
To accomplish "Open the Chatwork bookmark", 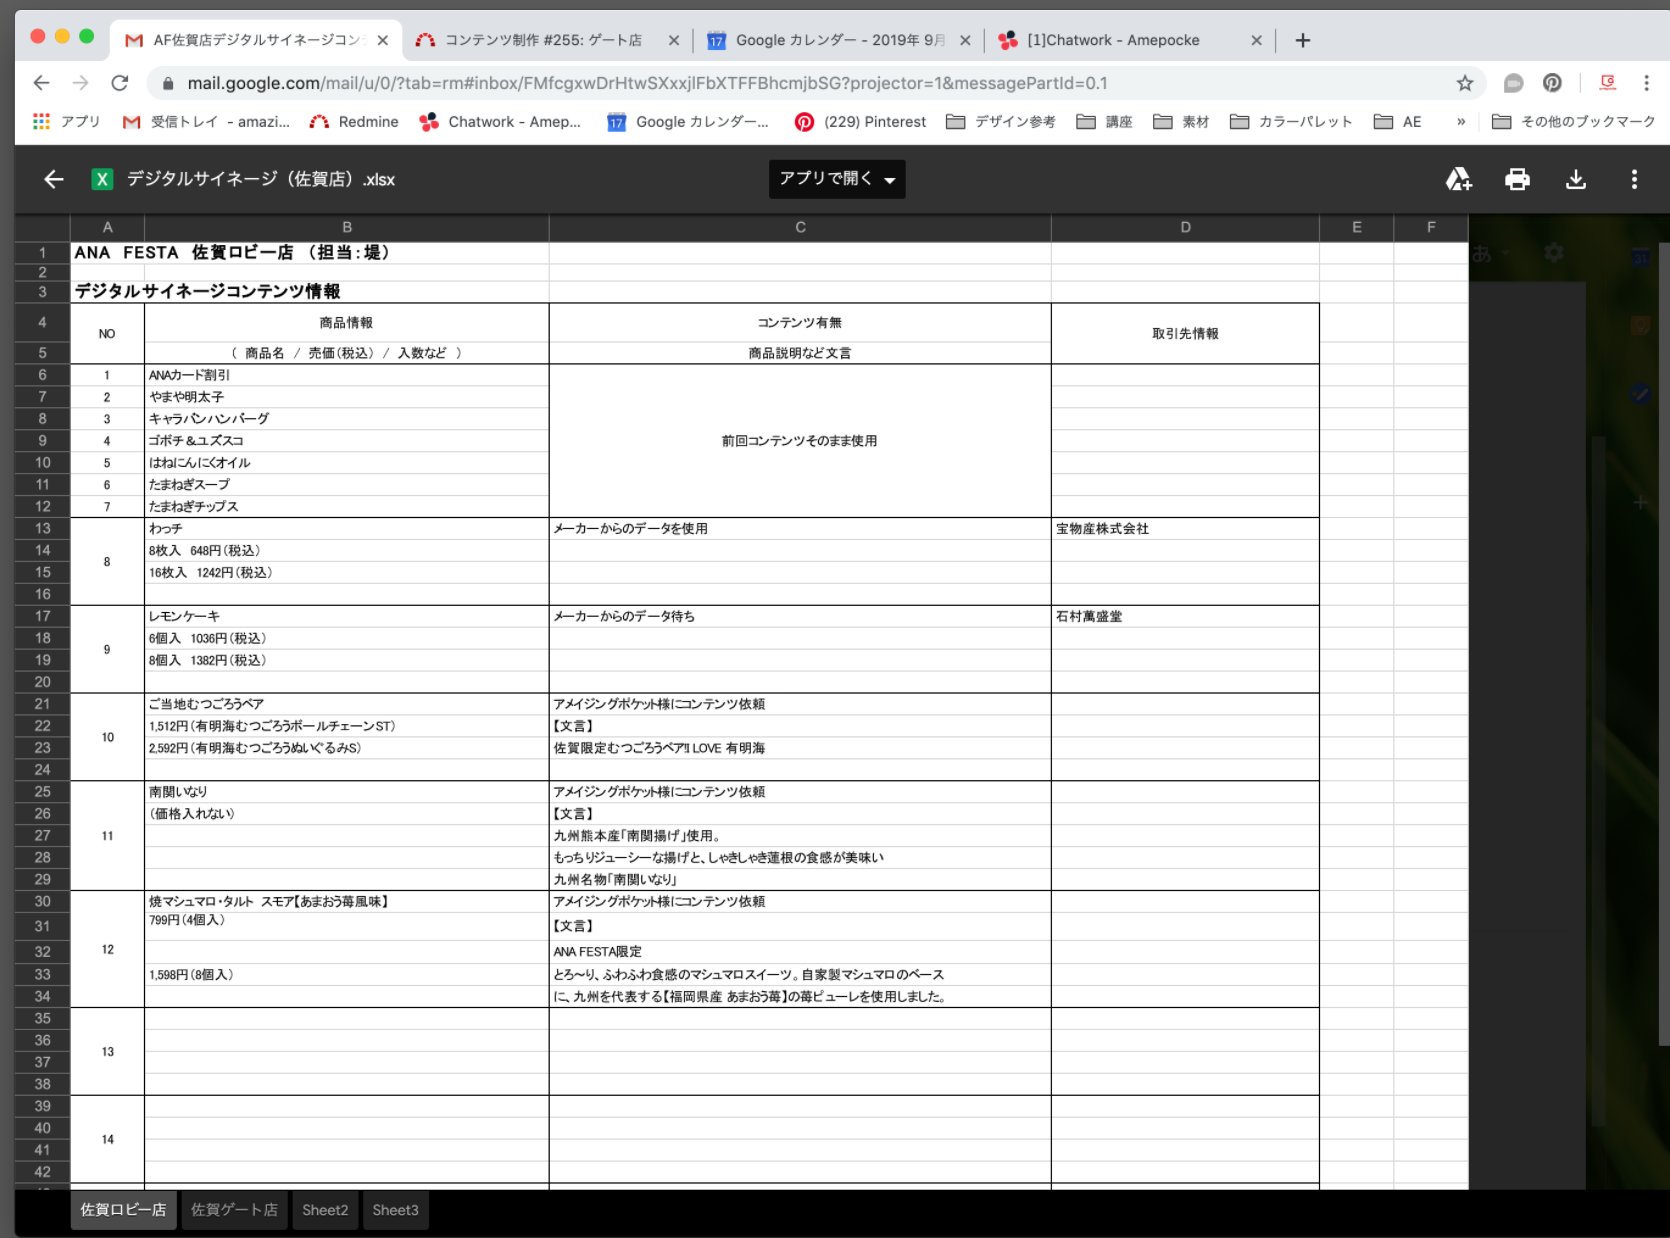I will [500, 121].
